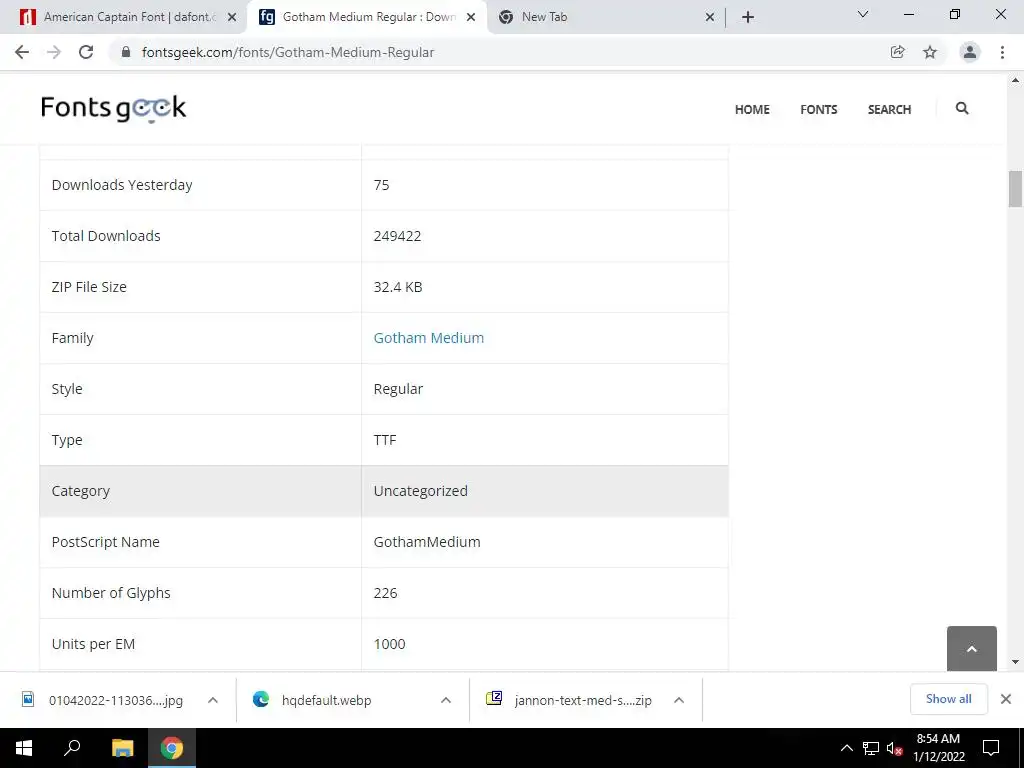This screenshot has height=768, width=1024.
Task: Click scrollbar up arrow
Action: pyautogui.click(x=1016, y=81)
